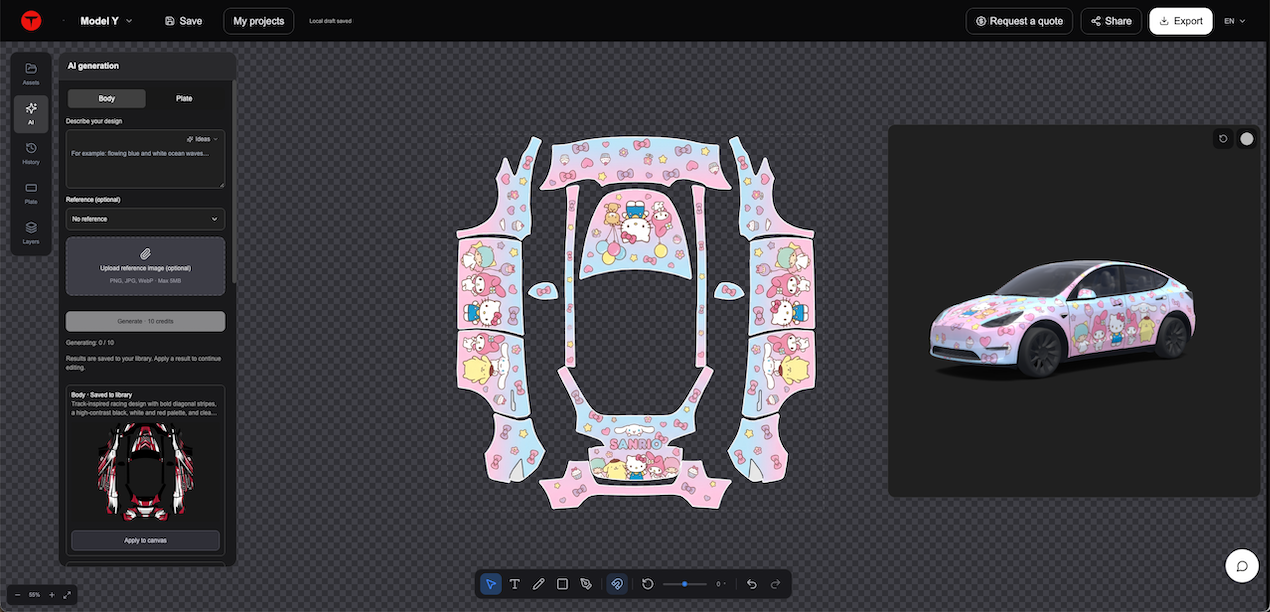Reset the rotation angle
Image resolution: width=1270 pixels, height=612 pixels.
click(648, 584)
